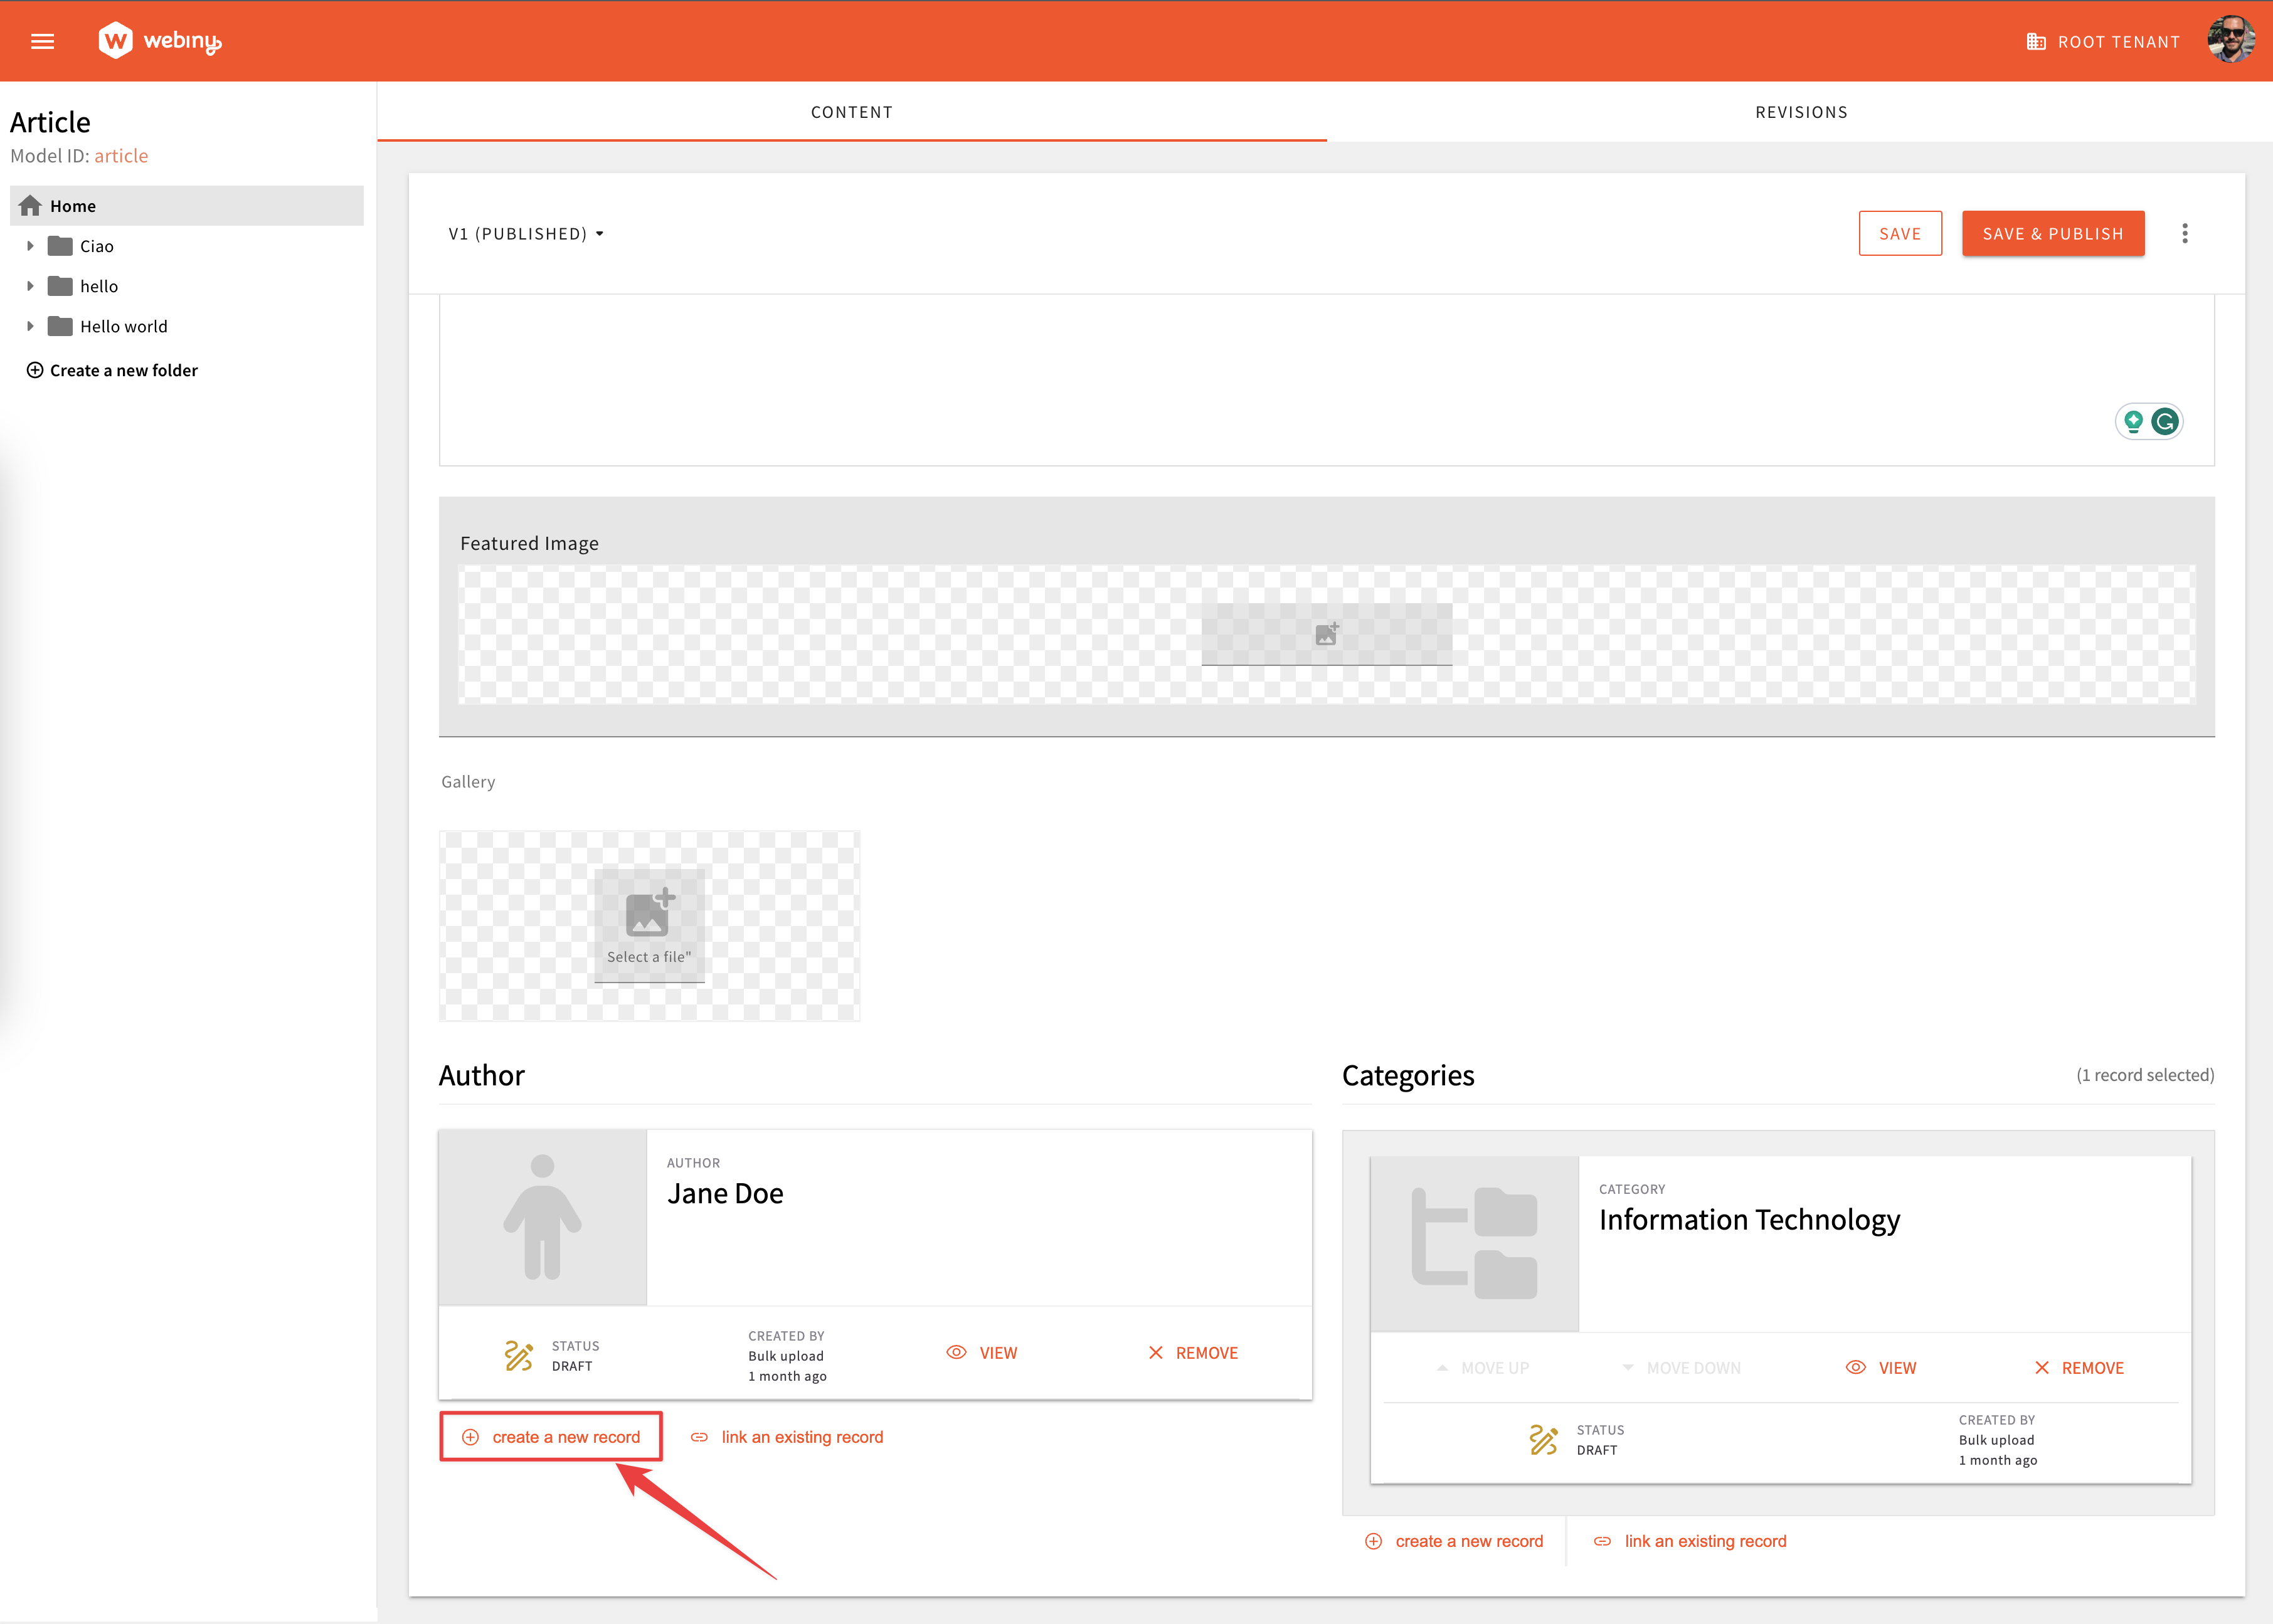Click the Save & Publish button
This screenshot has height=1624, width=2273.
pos(2052,234)
